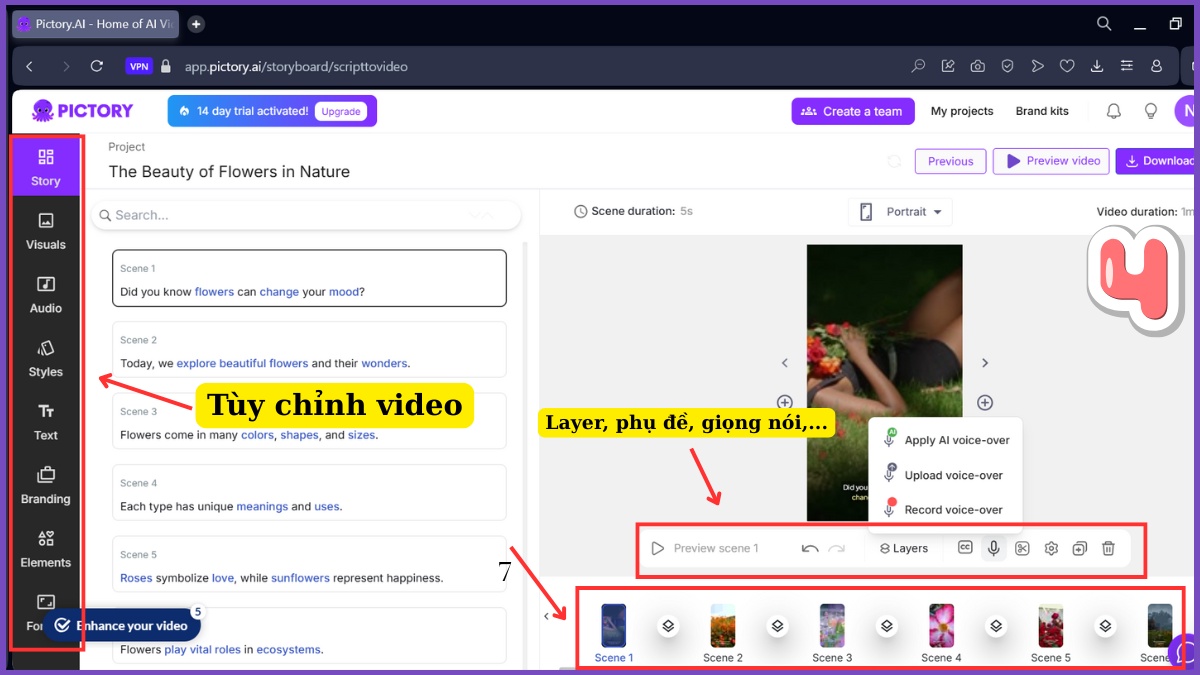Open transition icon between Scene 3 and Scene 4
The width and height of the screenshot is (1200, 675).
coord(887,626)
